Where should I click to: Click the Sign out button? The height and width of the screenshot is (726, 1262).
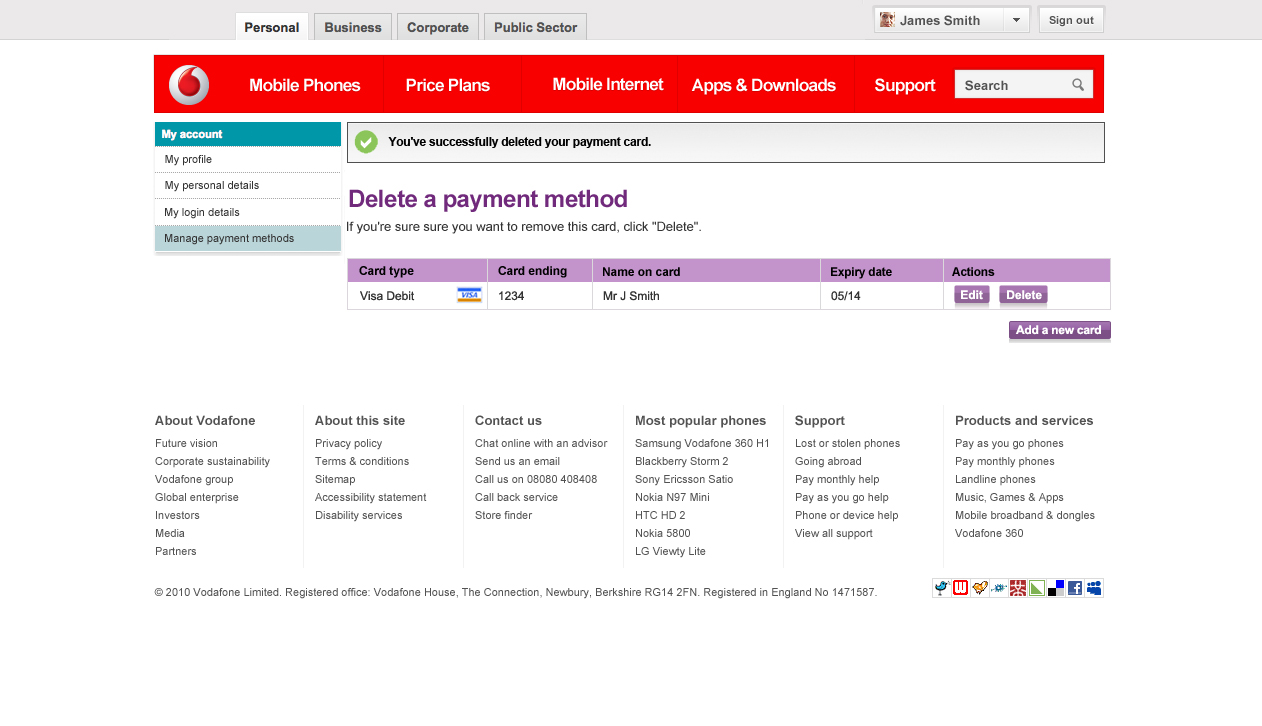(1071, 20)
